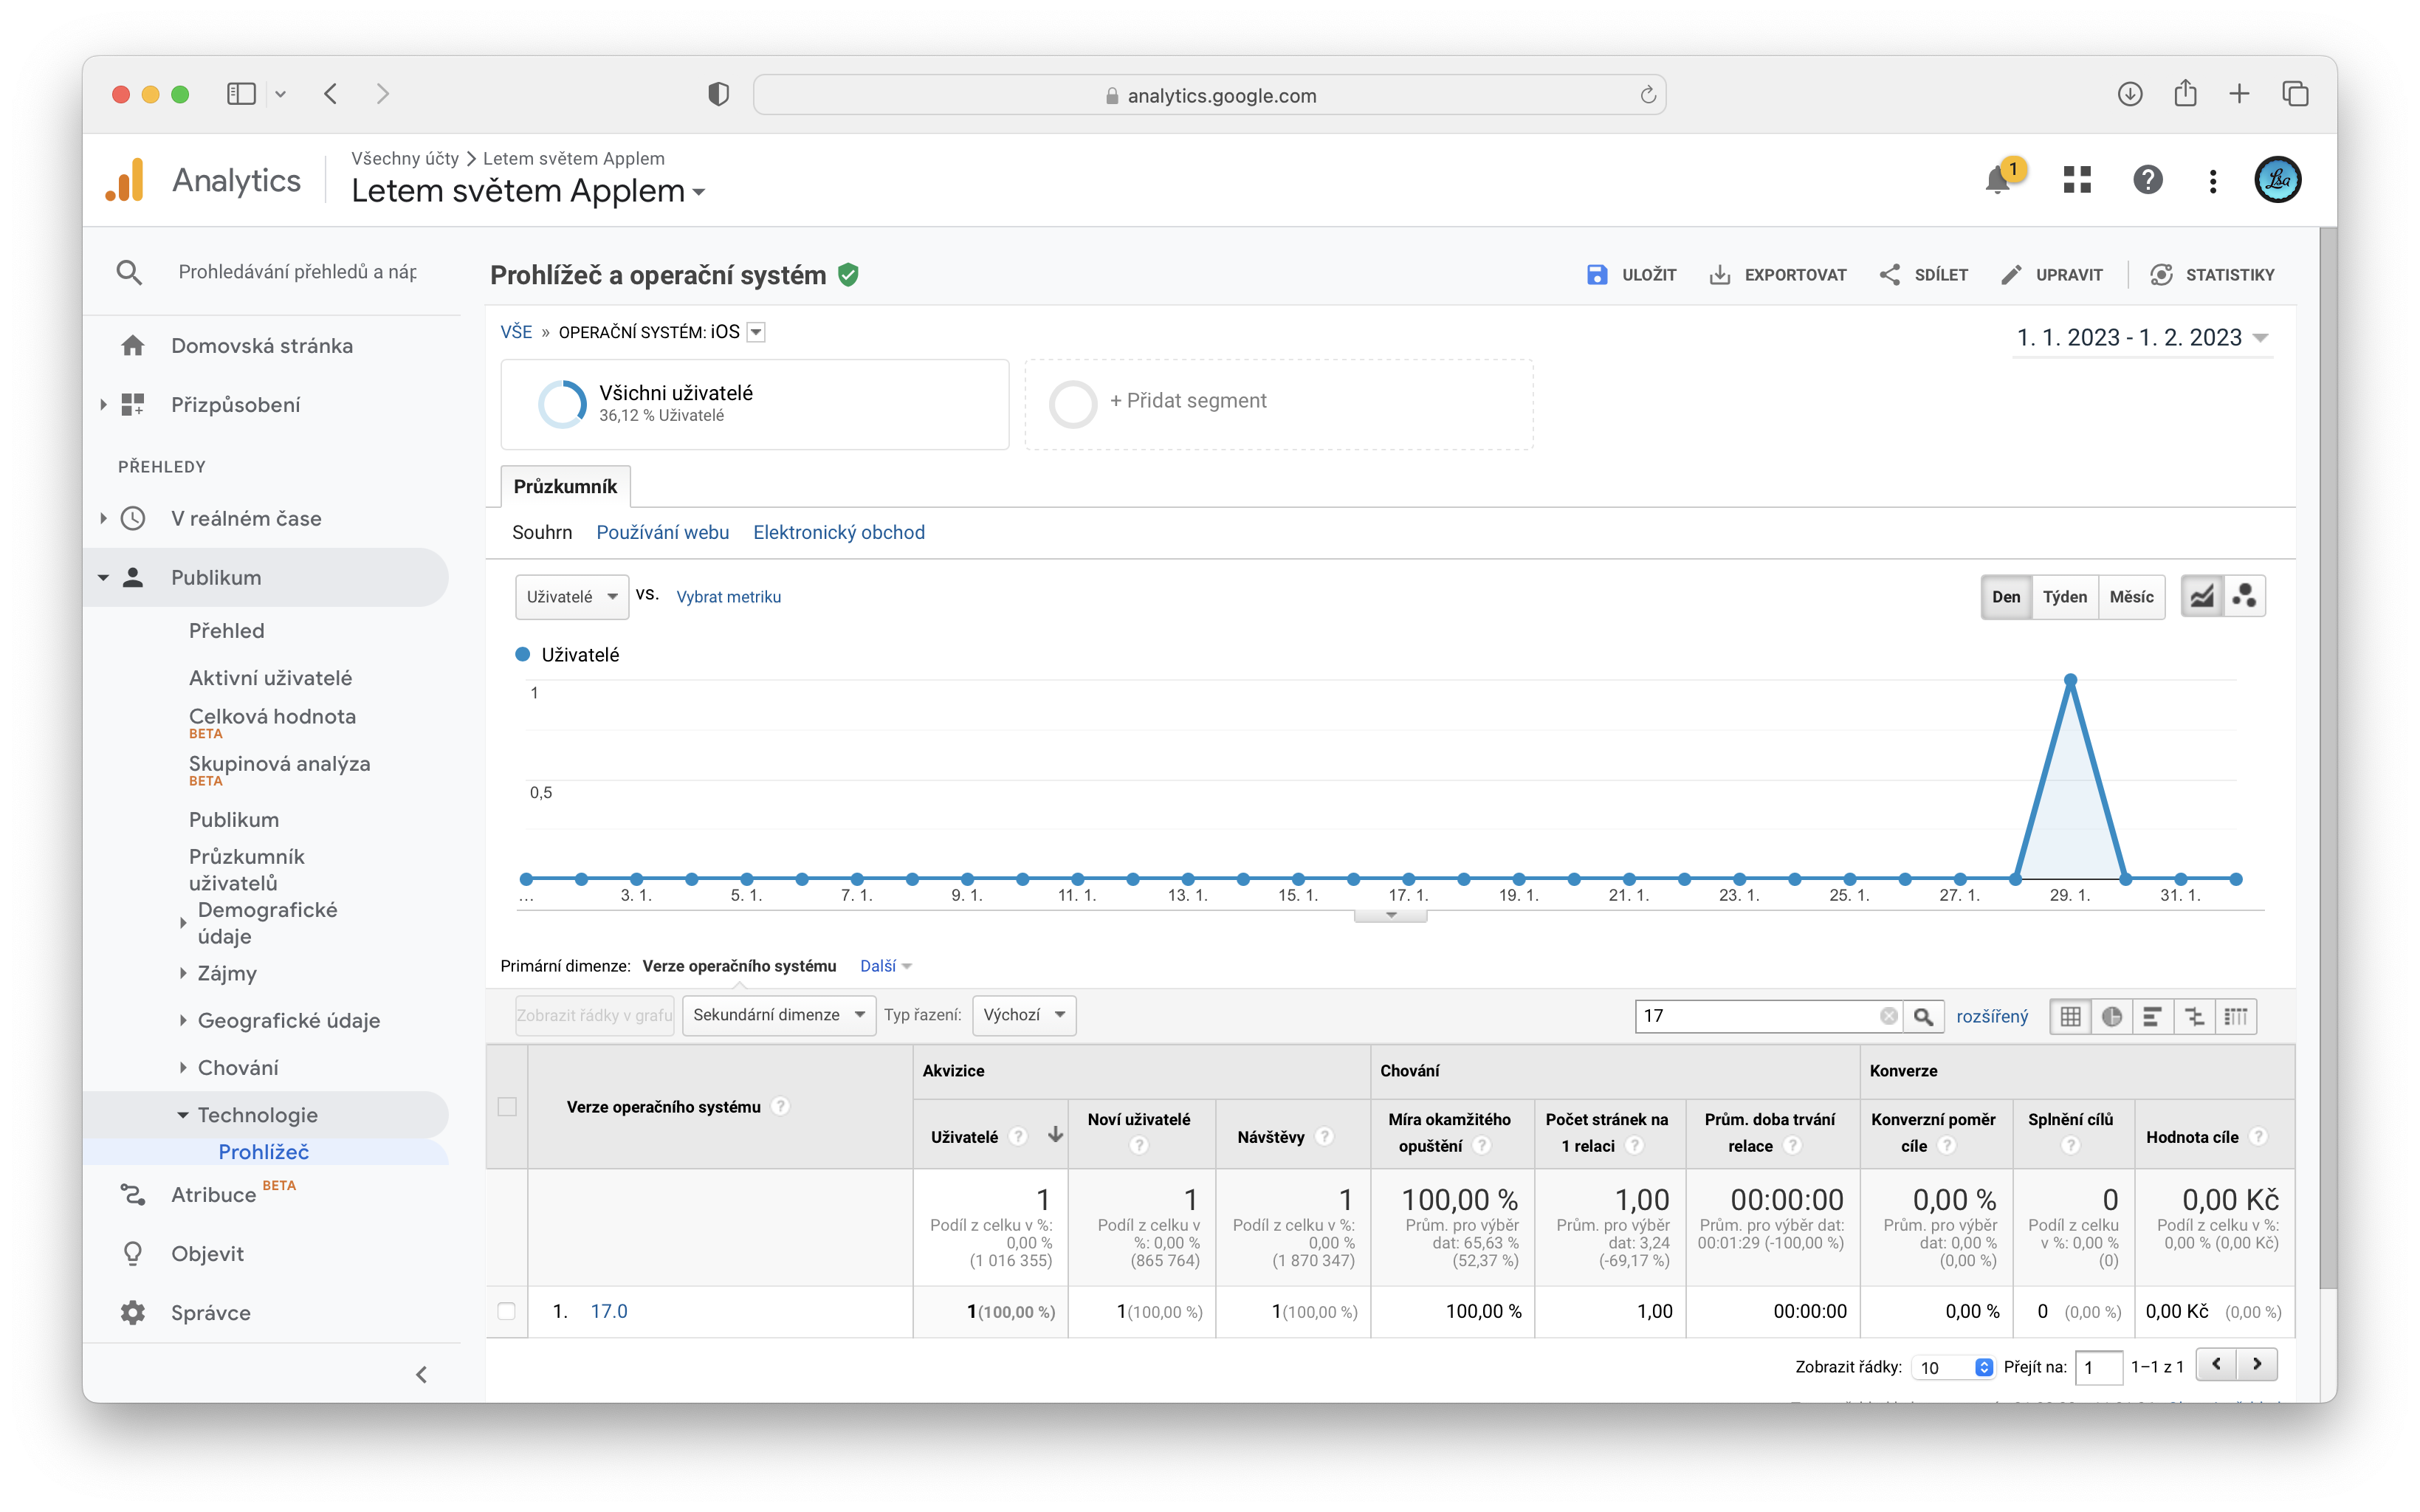Open the Elektronický obchod tab

pos(838,533)
